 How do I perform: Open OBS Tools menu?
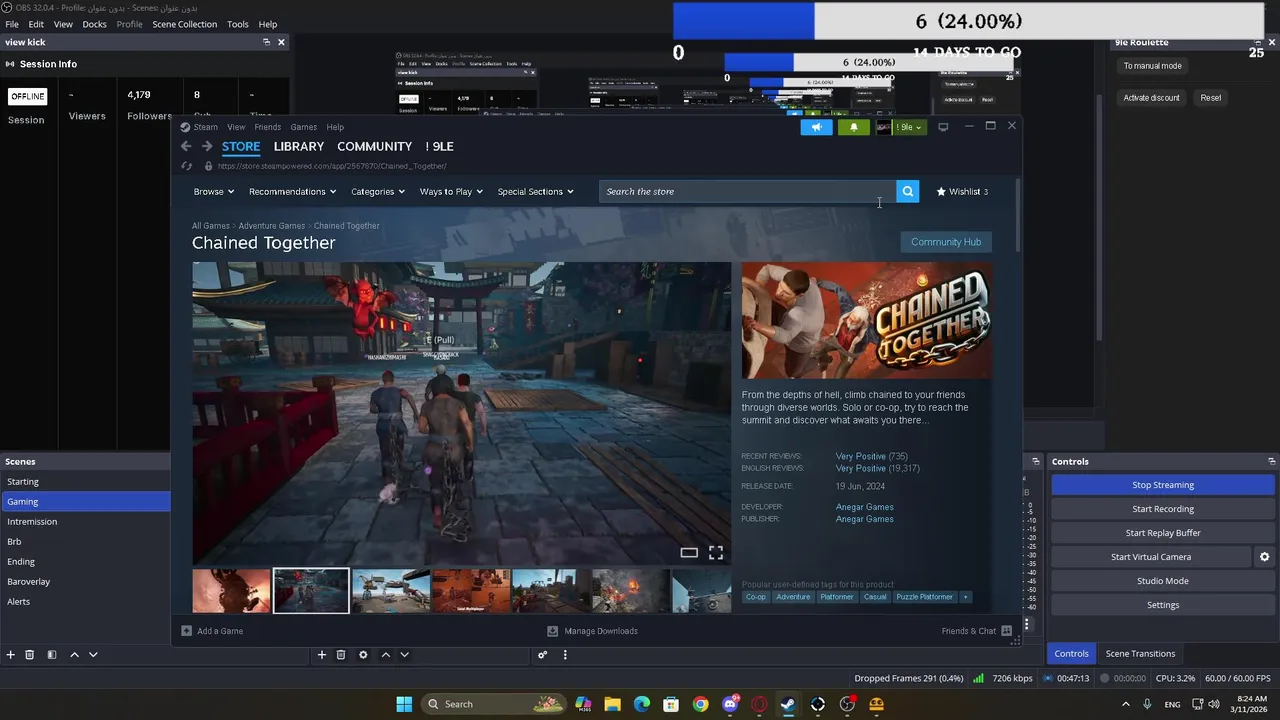(238, 24)
